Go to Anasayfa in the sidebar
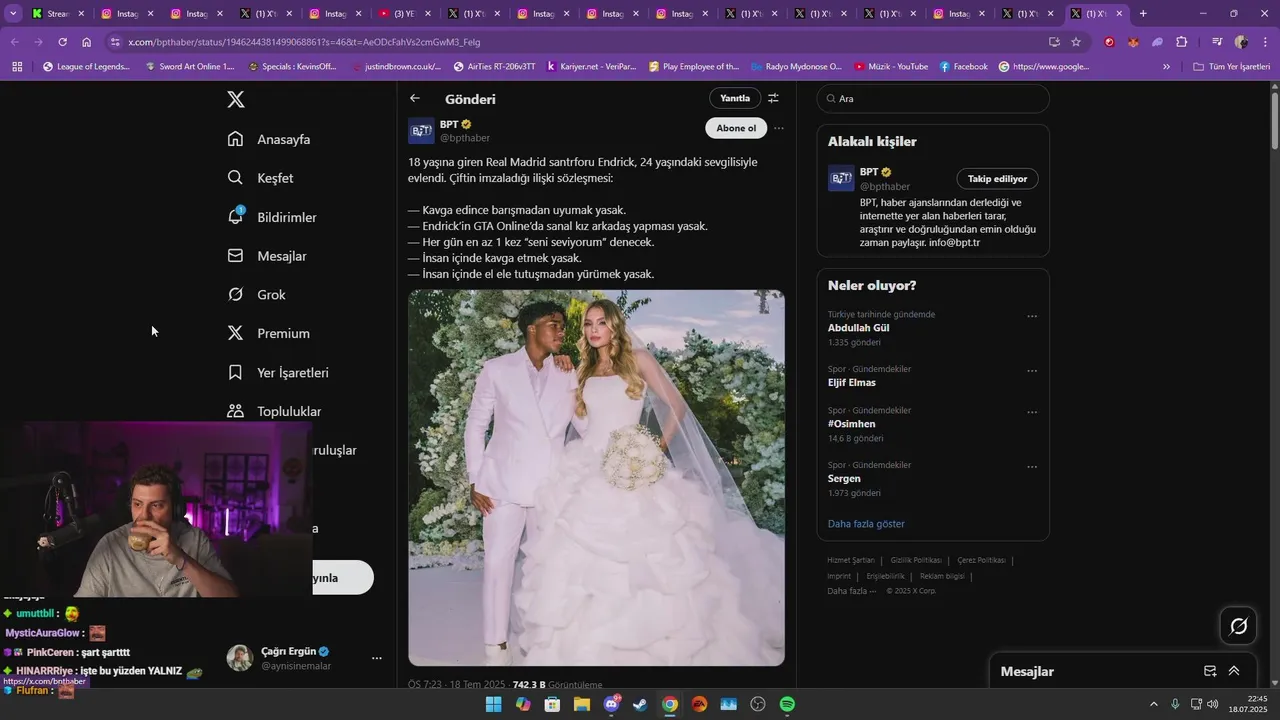Viewport: 1280px width, 720px height. (269, 139)
